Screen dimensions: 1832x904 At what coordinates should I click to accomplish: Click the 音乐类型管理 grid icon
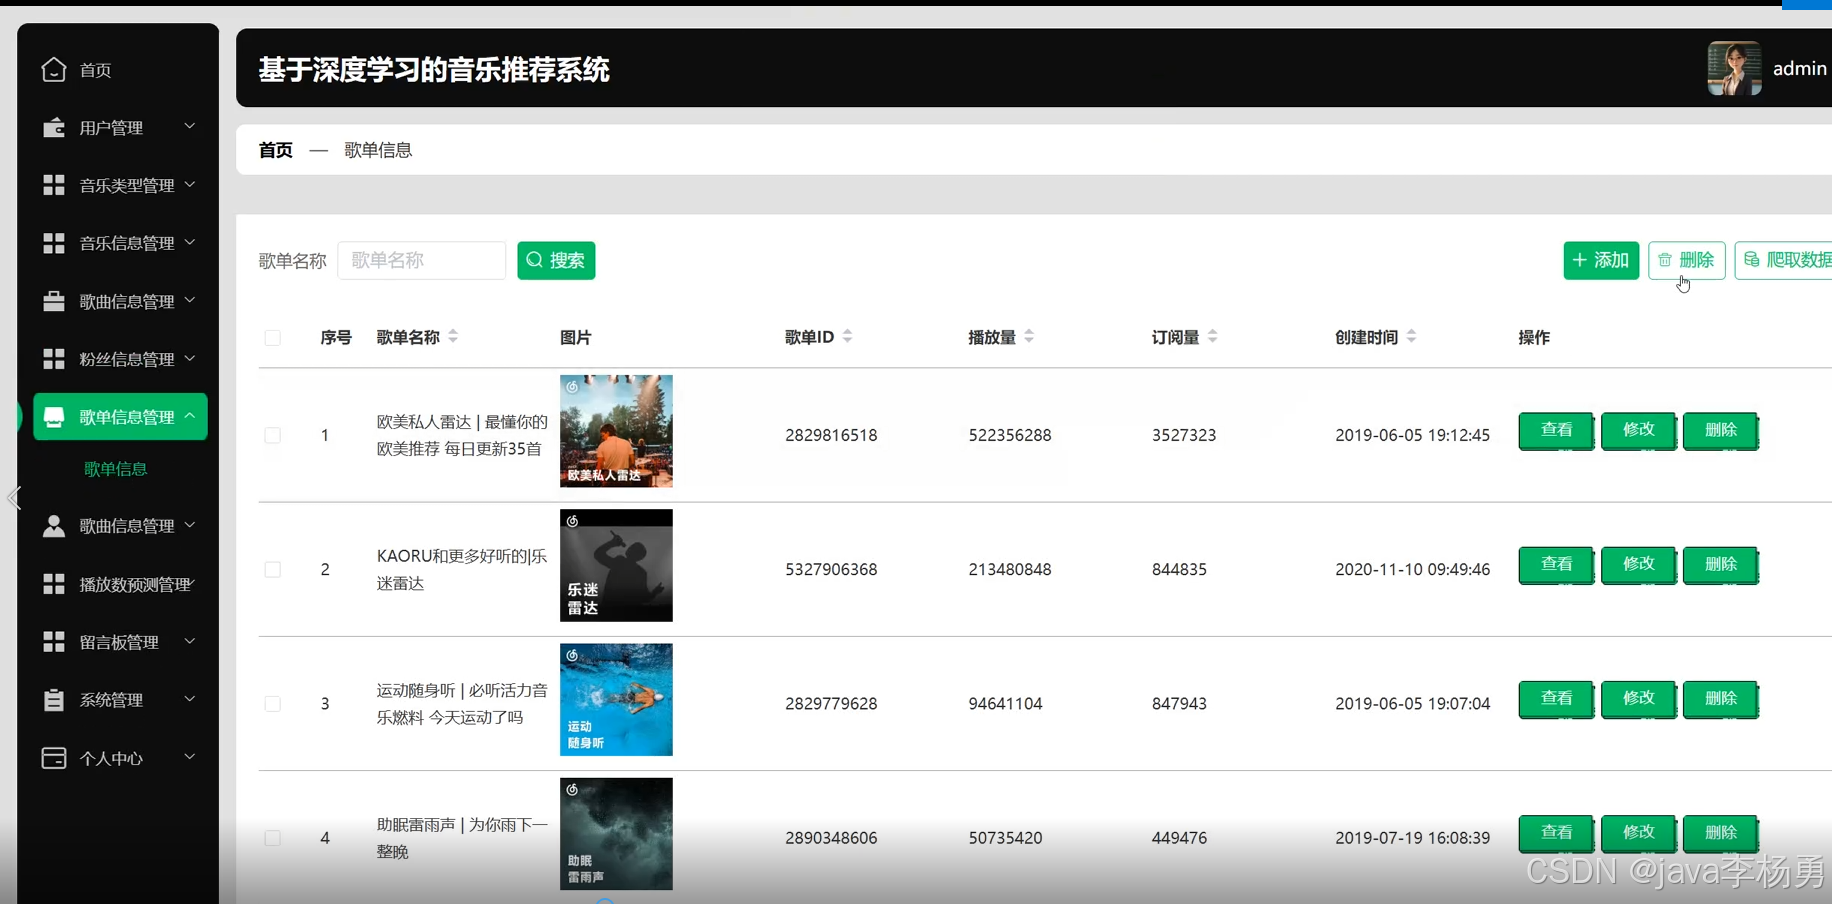[54, 185]
